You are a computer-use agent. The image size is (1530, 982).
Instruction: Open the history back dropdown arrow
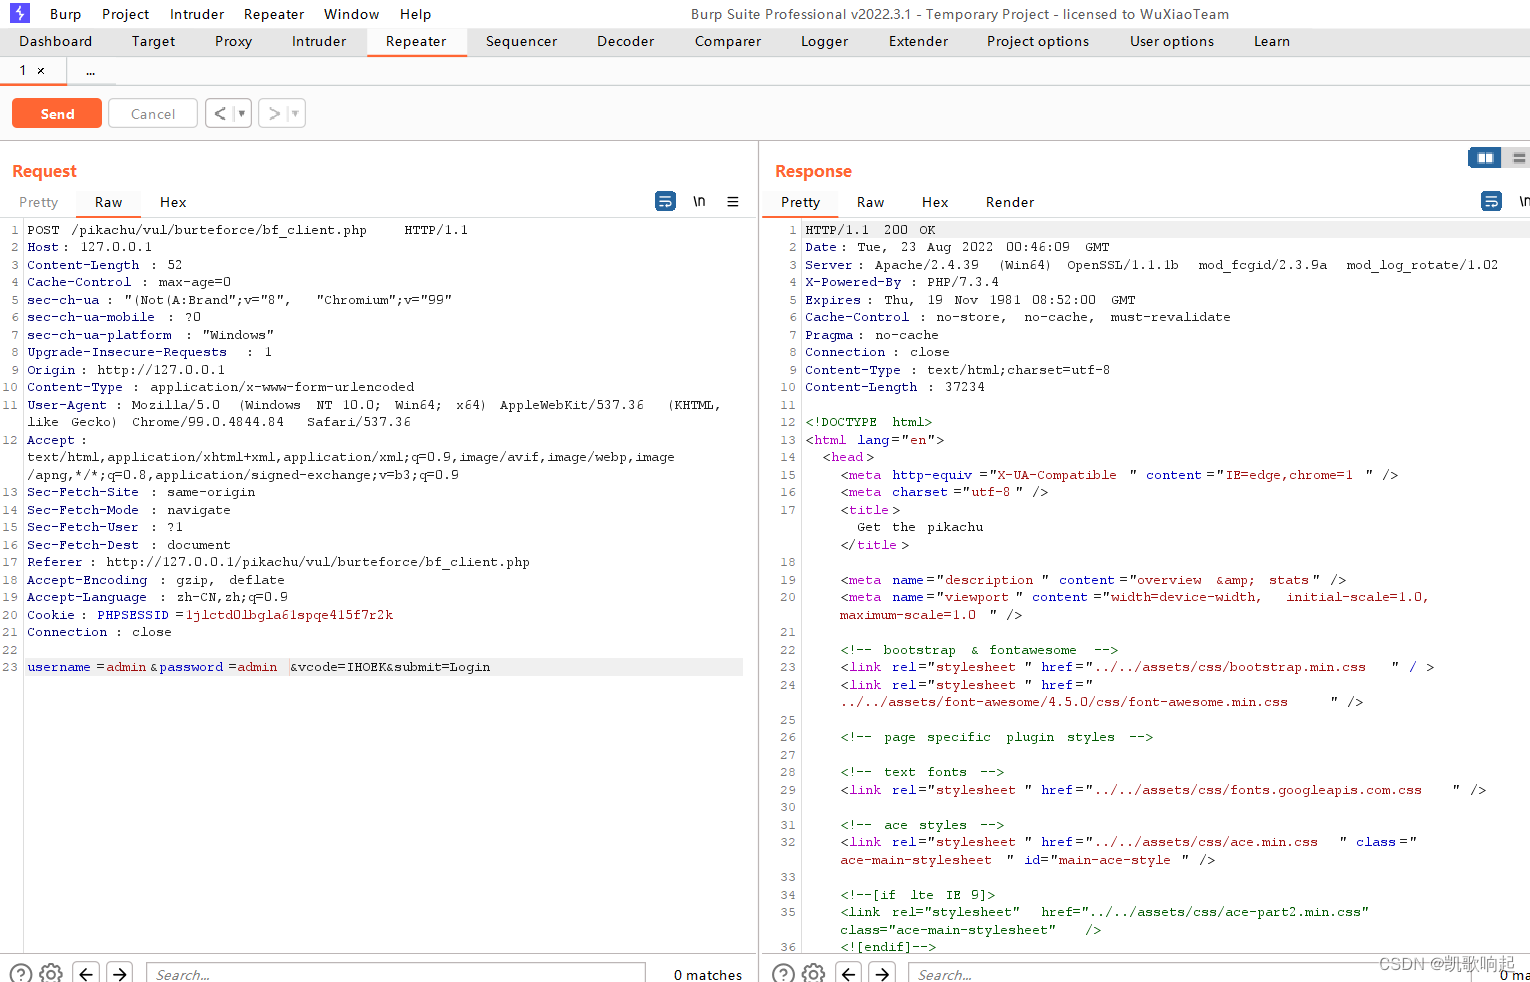tap(241, 113)
